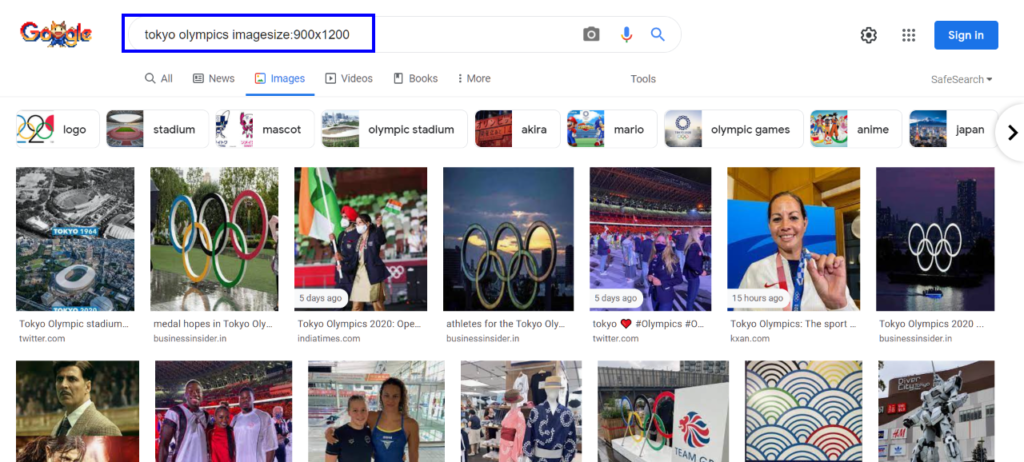
Task: Click kxan.com source text
Action: click(x=750, y=338)
